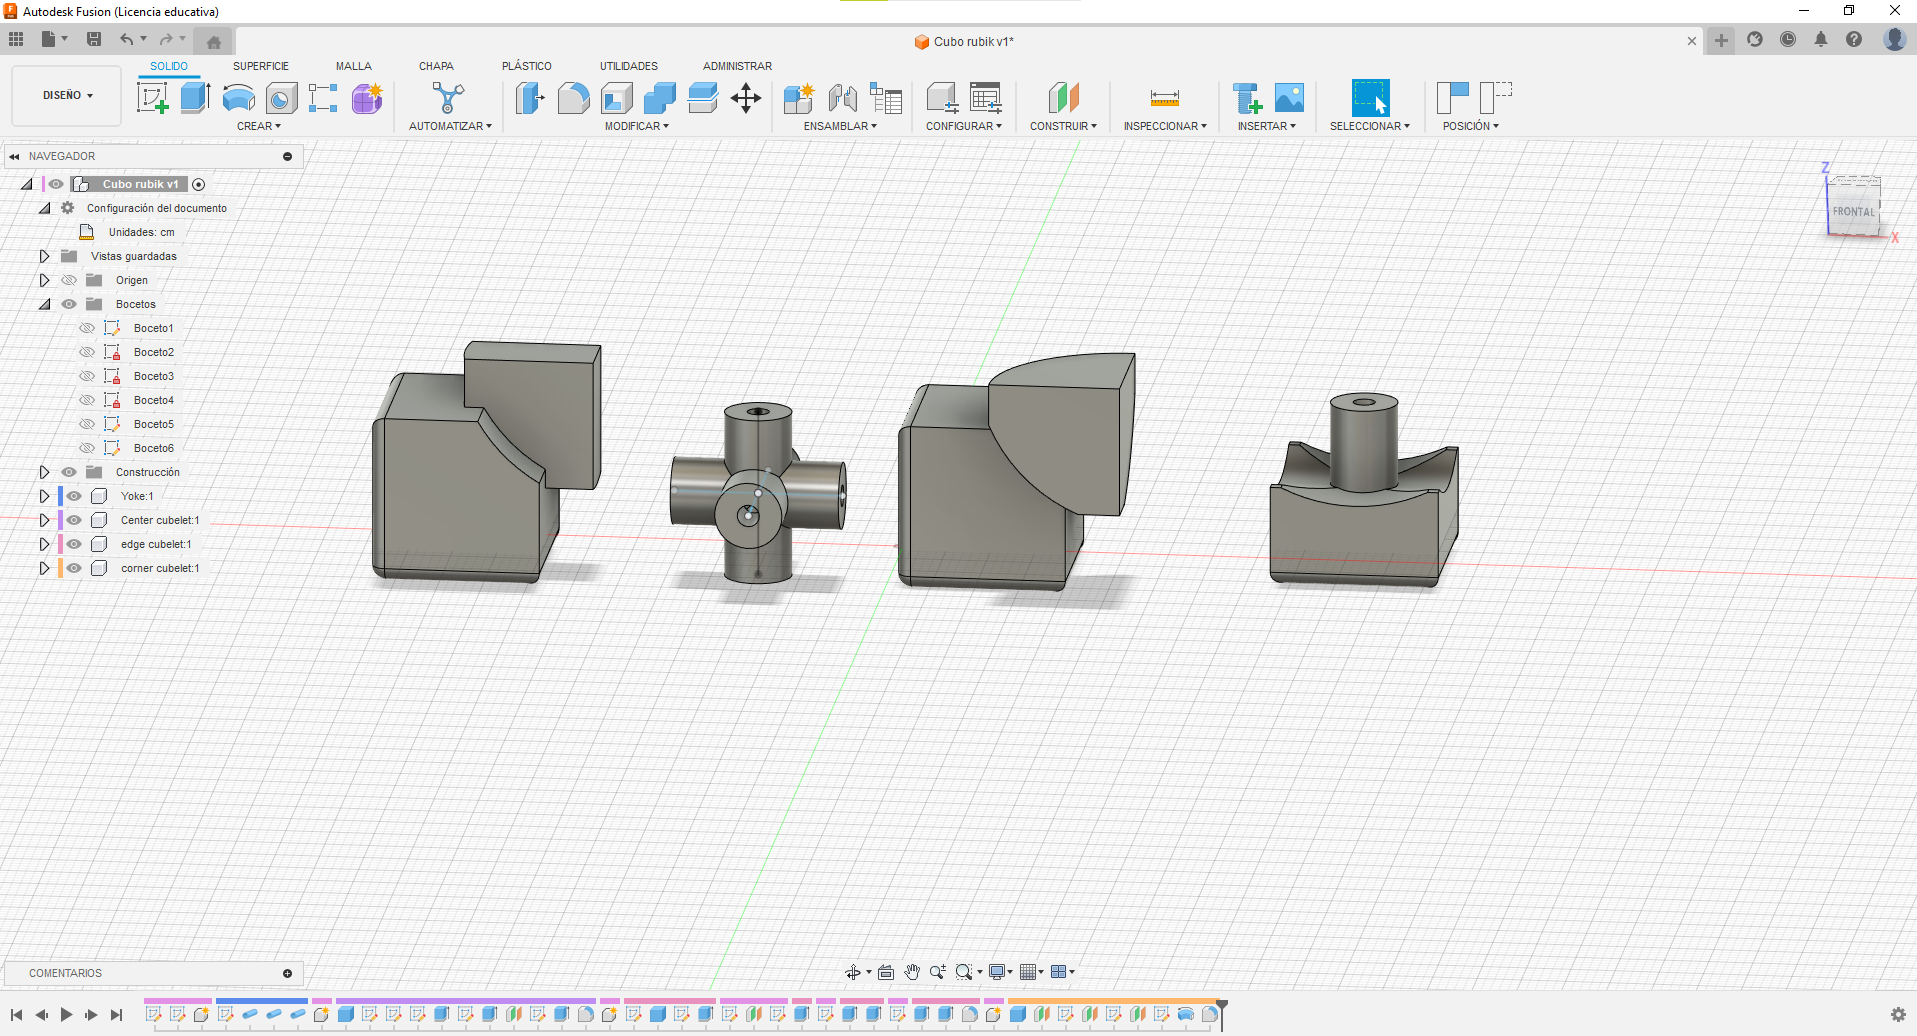This screenshot has width=1917, height=1036.
Task: Expand the Origen folder
Action: [44, 280]
